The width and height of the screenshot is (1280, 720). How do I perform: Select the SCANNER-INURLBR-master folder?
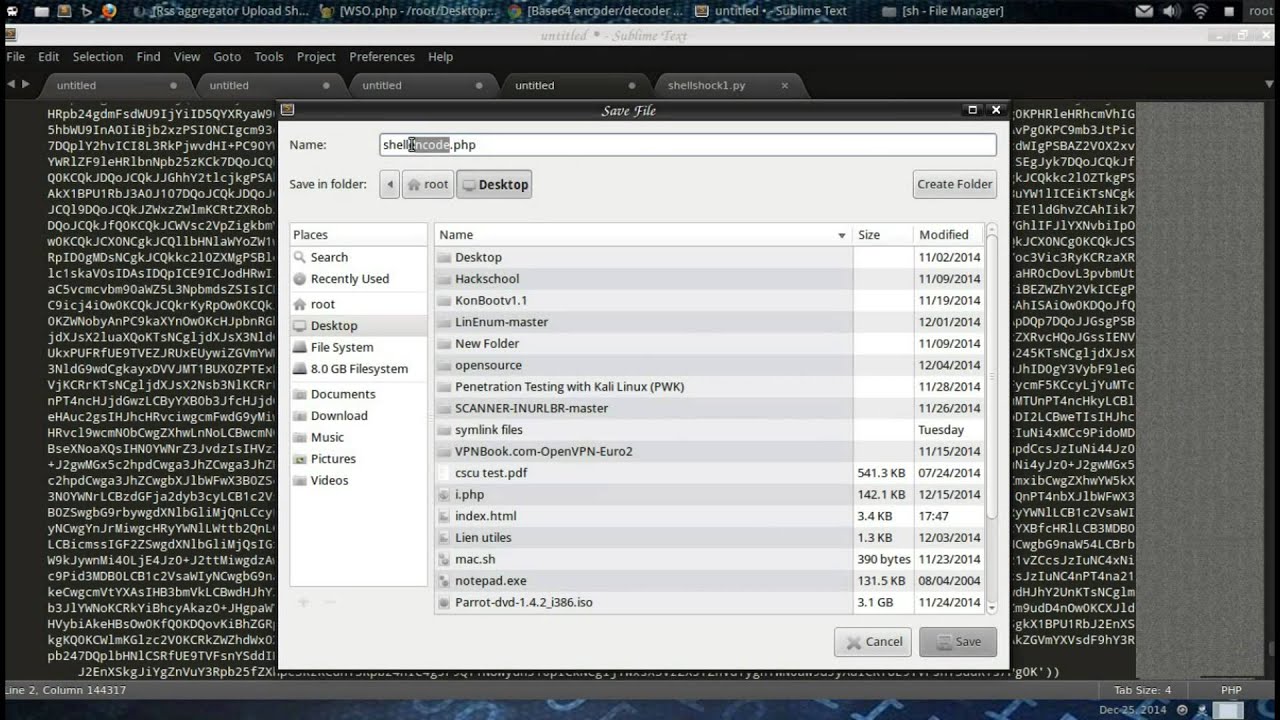(x=709, y=408)
